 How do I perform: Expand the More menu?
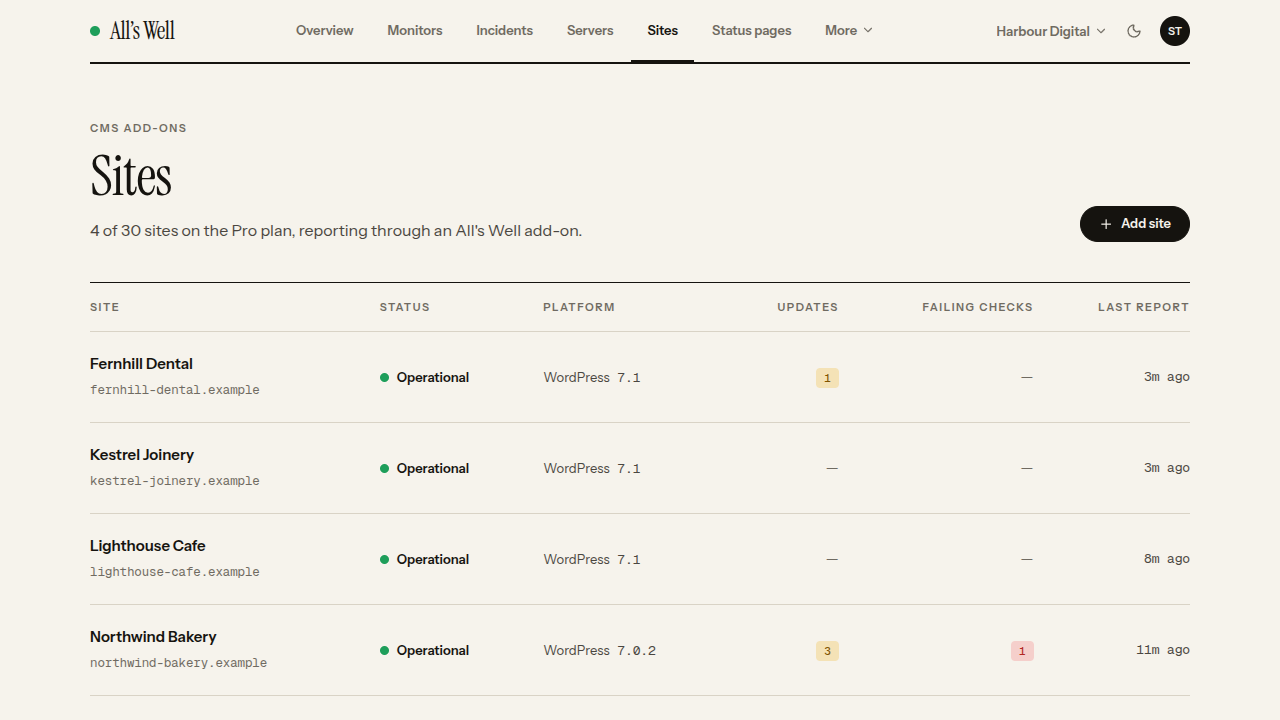tap(849, 31)
